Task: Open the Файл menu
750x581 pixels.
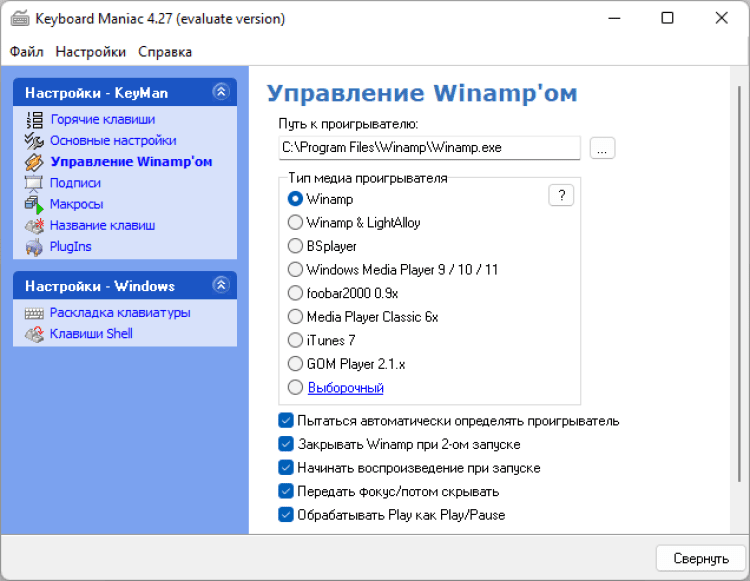Action: point(26,52)
